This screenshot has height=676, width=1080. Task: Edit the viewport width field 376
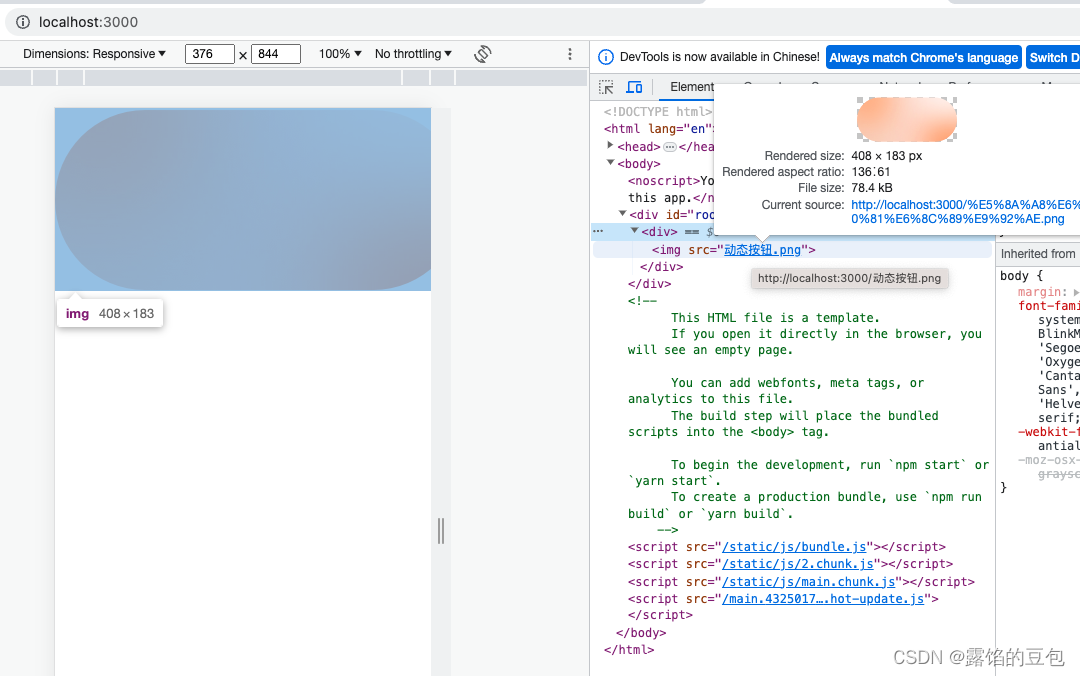coord(209,54)
